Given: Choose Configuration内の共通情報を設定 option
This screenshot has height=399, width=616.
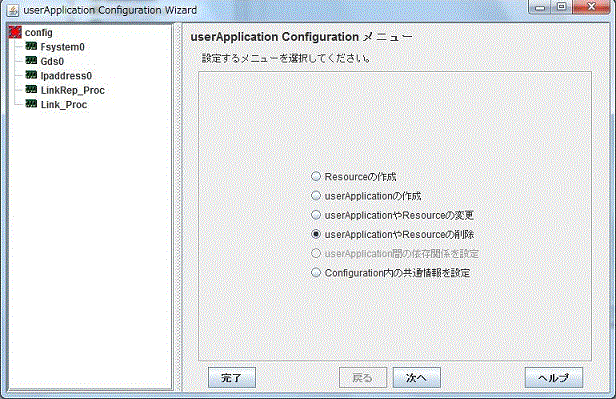Looking at the screenshot, I should click(390, 273).
